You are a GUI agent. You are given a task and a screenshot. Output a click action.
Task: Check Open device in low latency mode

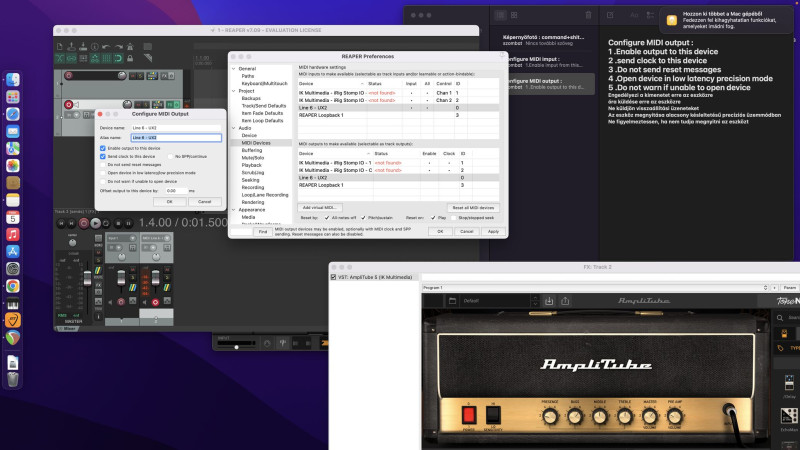(x=103, y=173)
